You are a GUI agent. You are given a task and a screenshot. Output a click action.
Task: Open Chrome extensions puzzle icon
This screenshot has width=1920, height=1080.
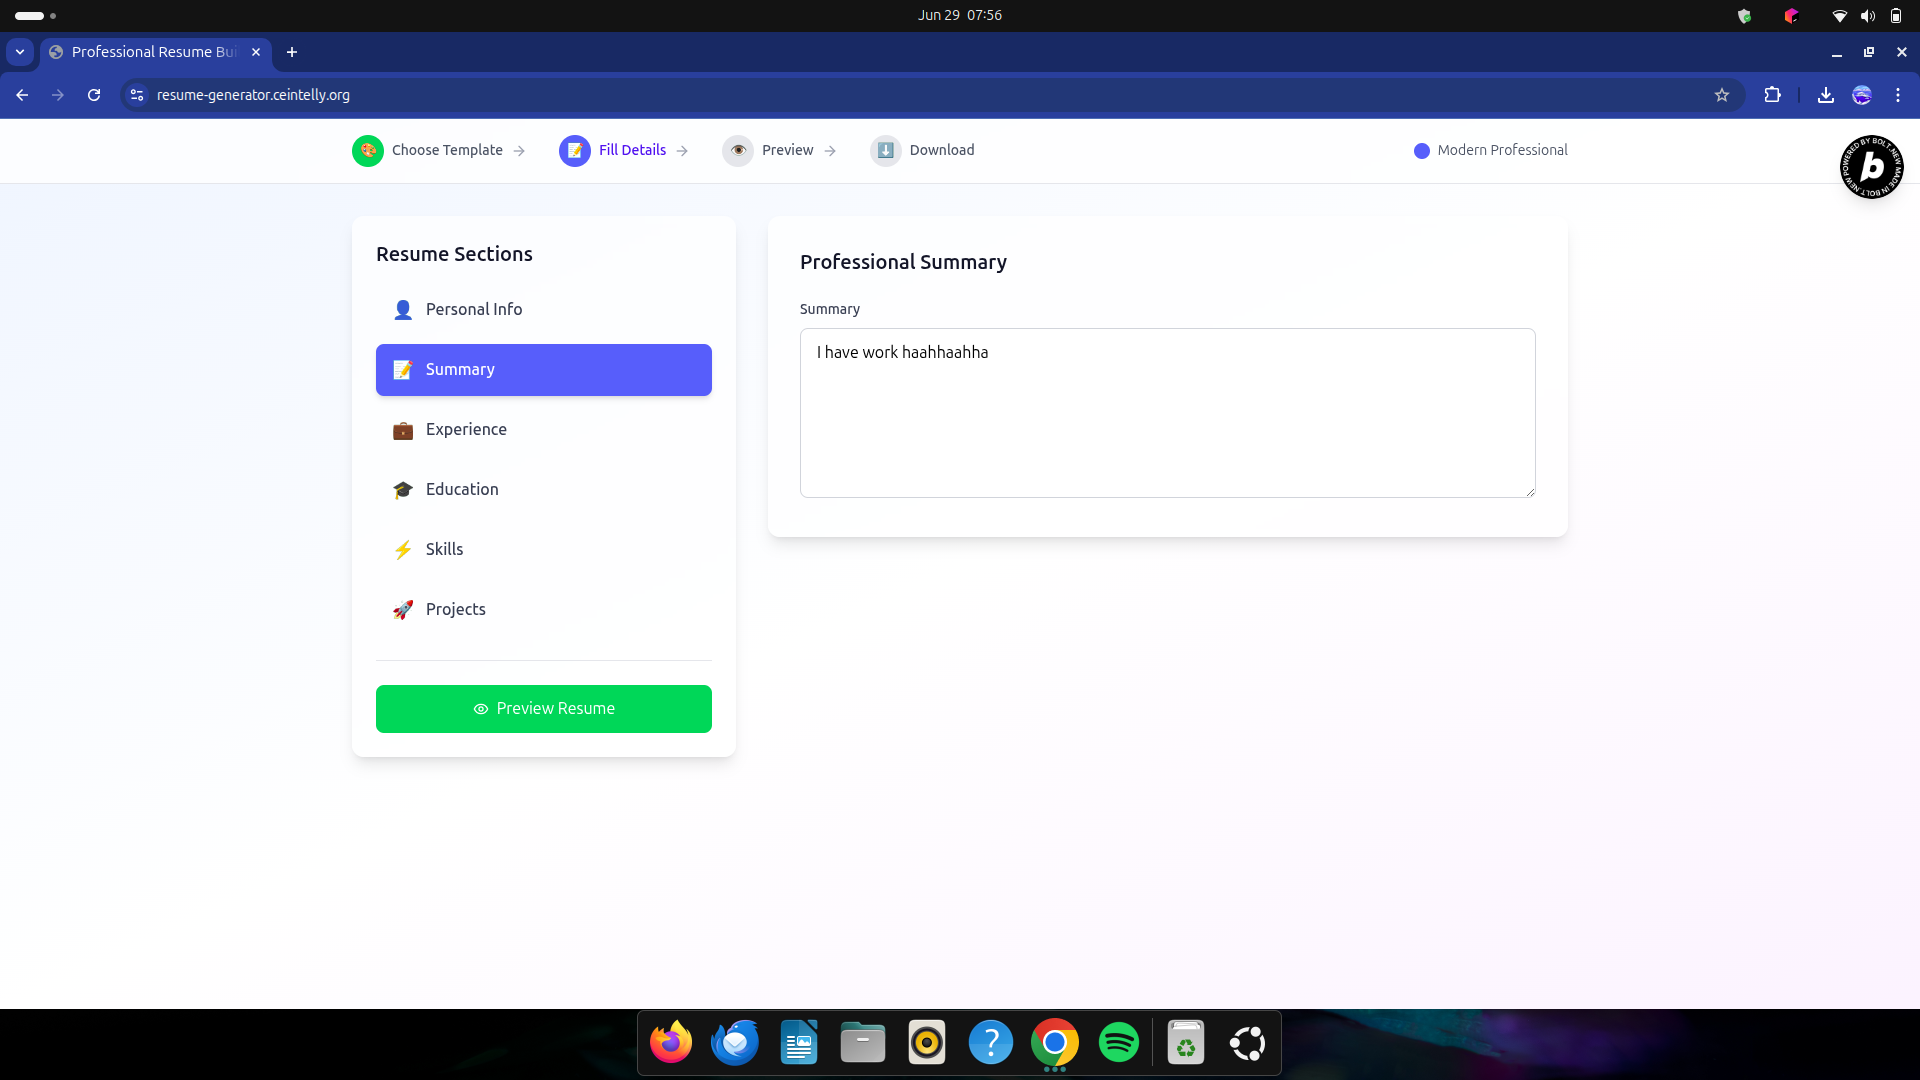point(1772,95)
